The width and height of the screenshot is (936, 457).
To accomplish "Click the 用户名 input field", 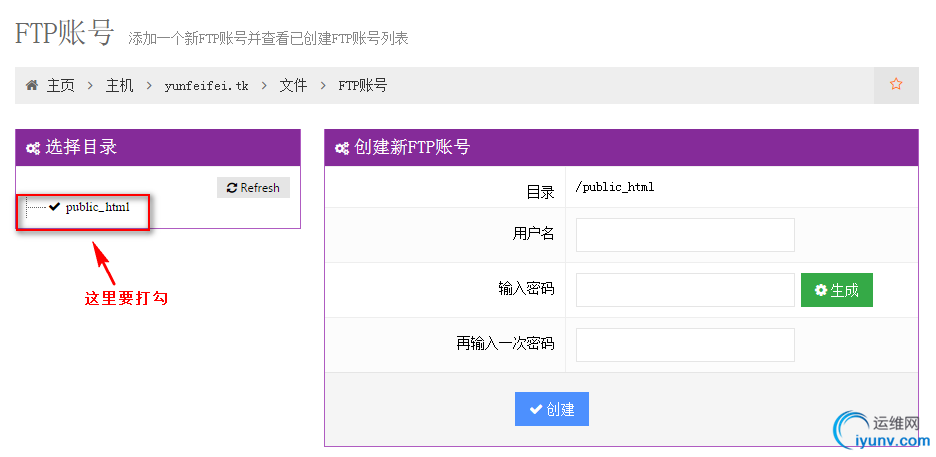I will 685,235.
